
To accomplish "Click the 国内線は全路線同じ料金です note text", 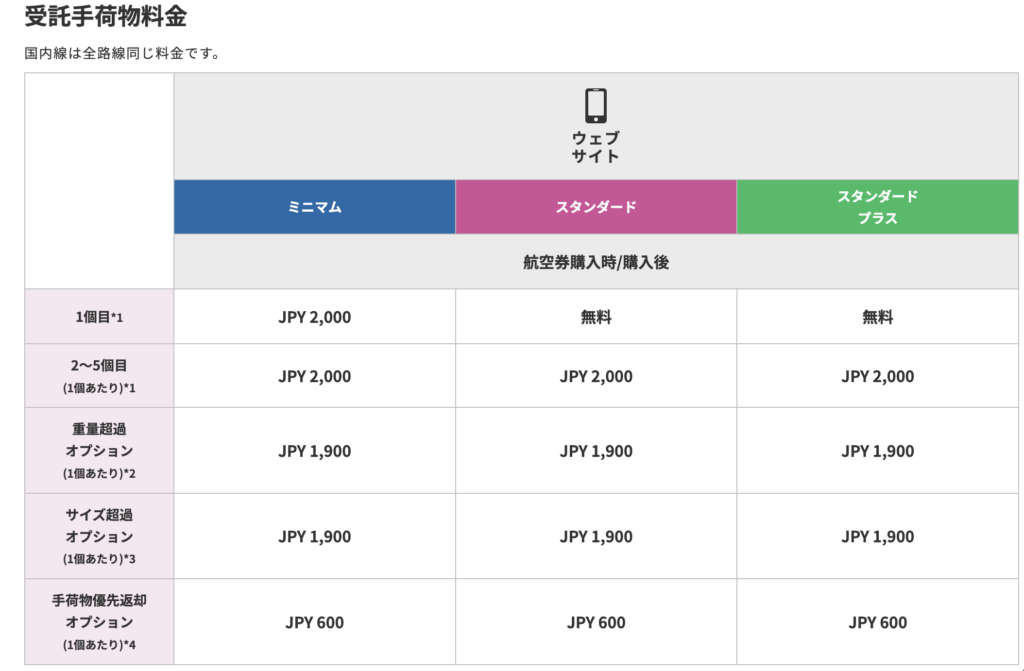I will (x=122, y=52).
